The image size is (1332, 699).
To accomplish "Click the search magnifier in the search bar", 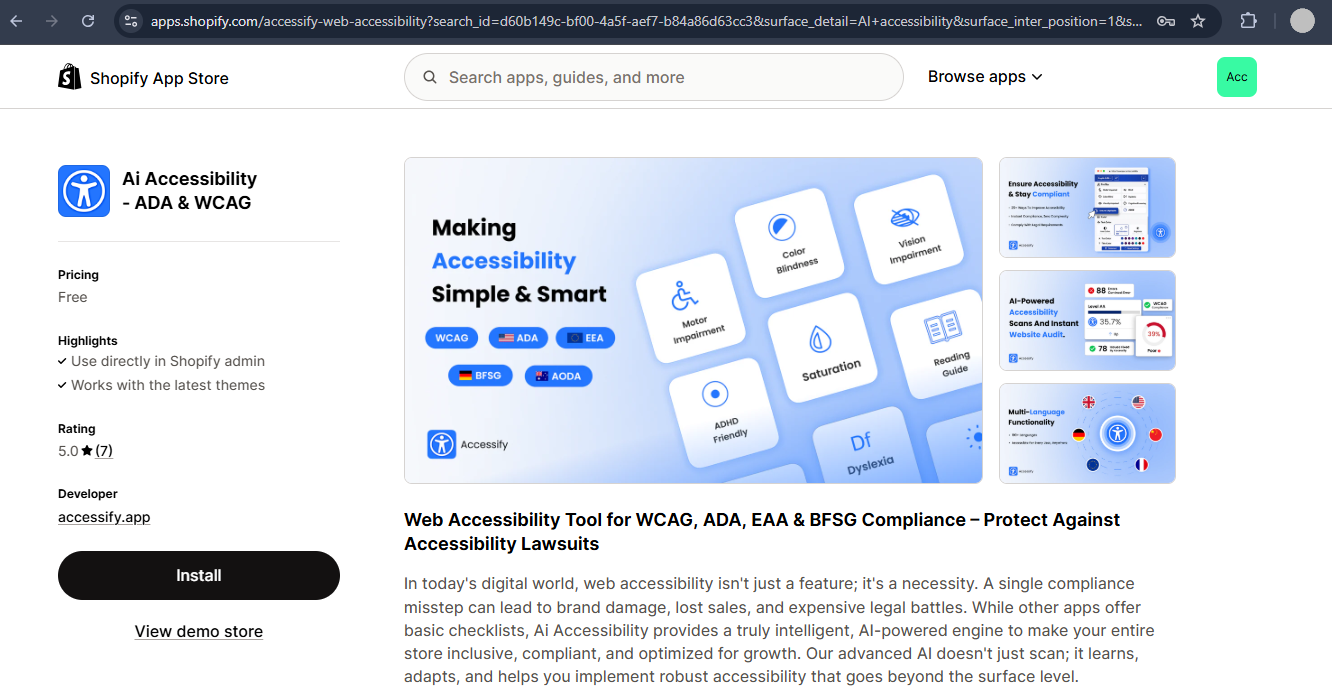I will pos(429,77).
